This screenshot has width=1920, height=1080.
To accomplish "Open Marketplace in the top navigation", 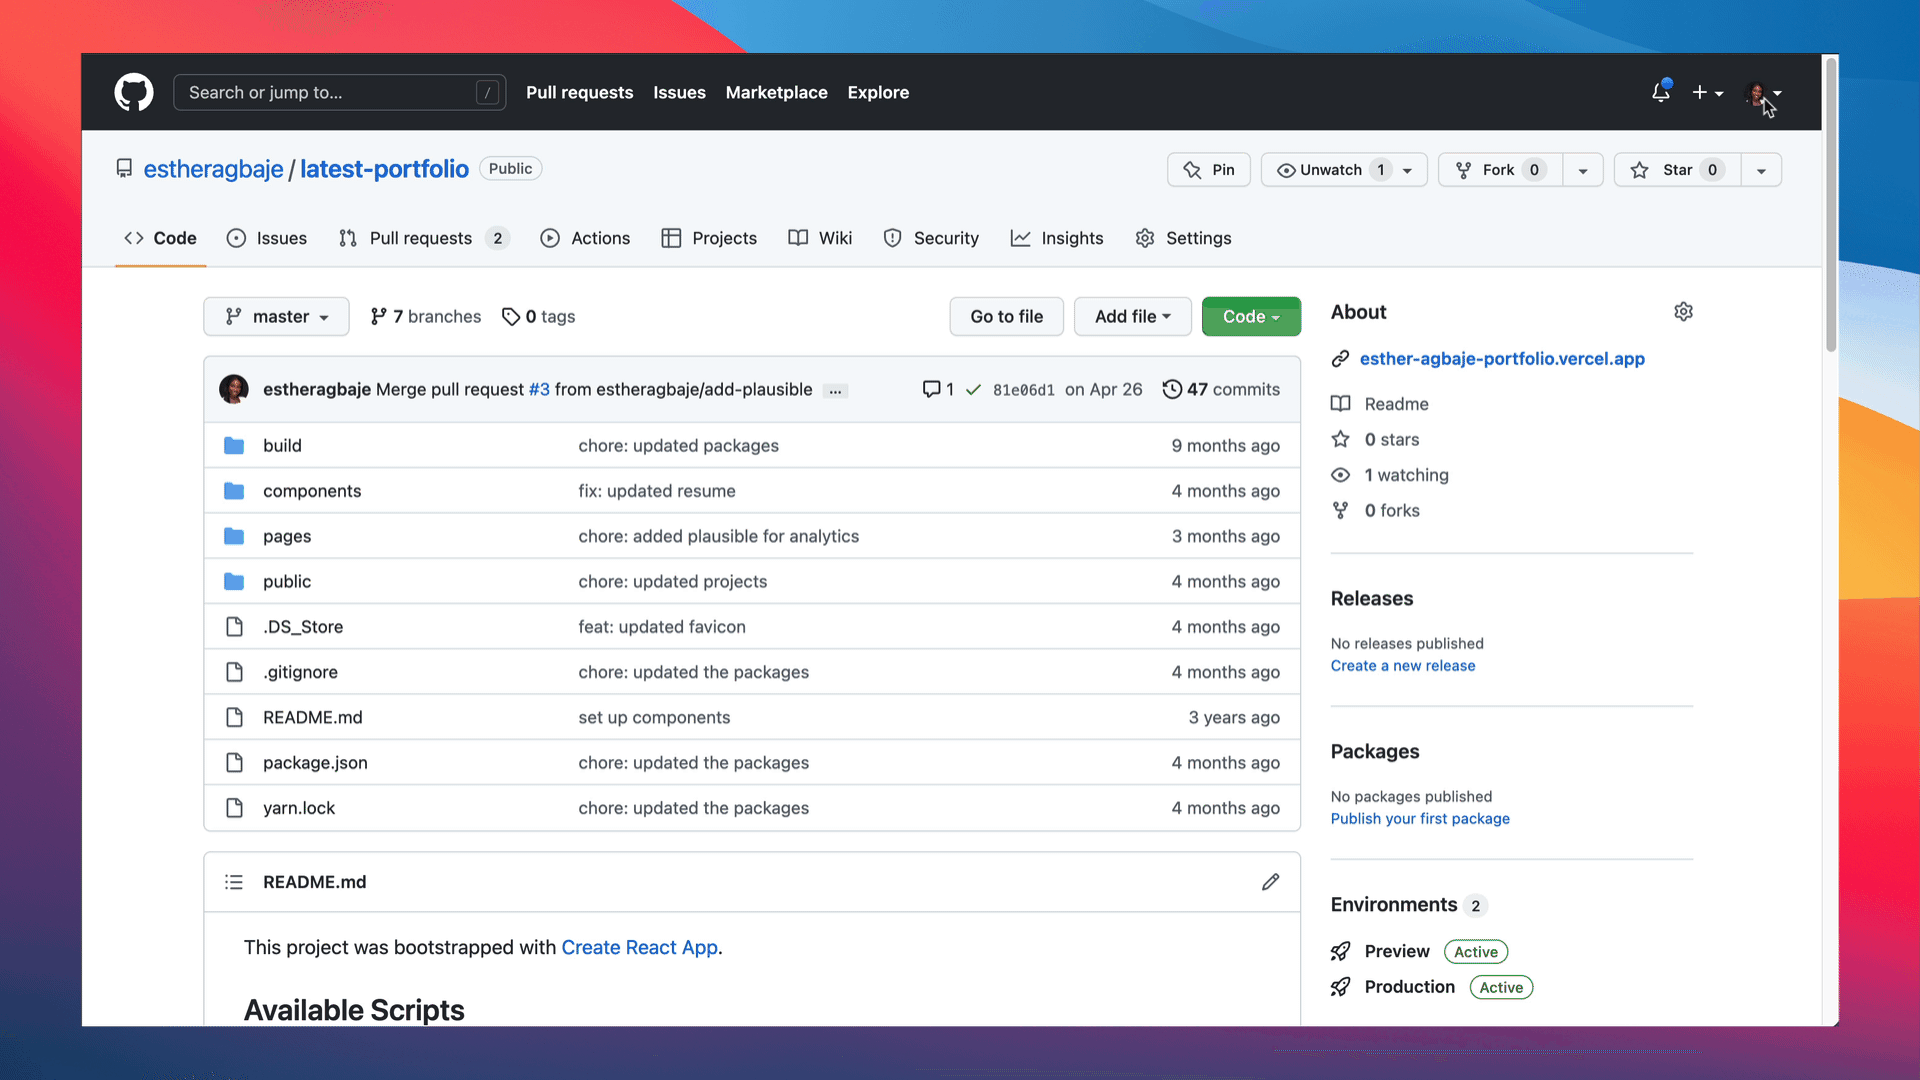I will click(776, 92).
